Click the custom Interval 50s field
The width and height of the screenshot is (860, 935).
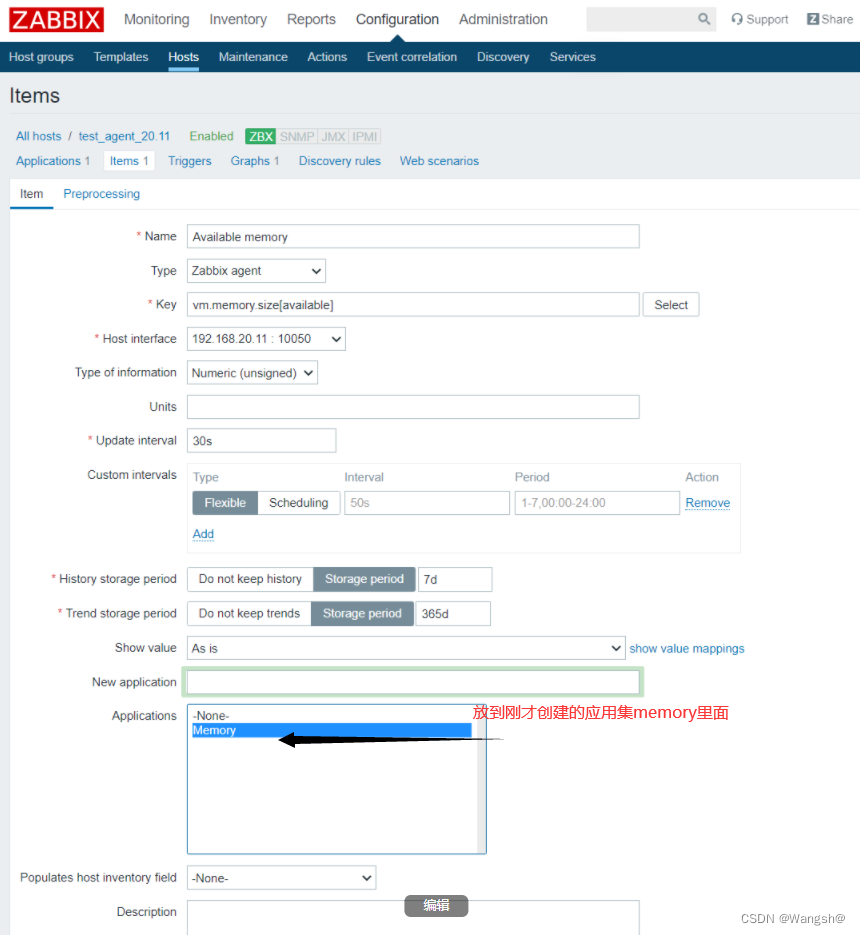point(427,503)
